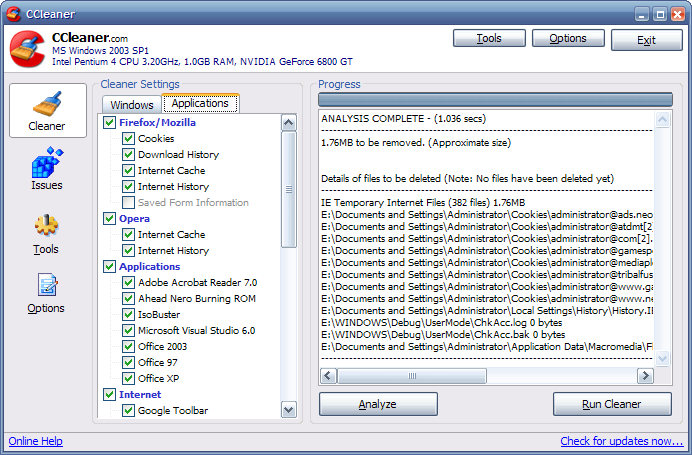Click the Analyze button
This screenshot has height=455, width=692.
pos(378,404)
